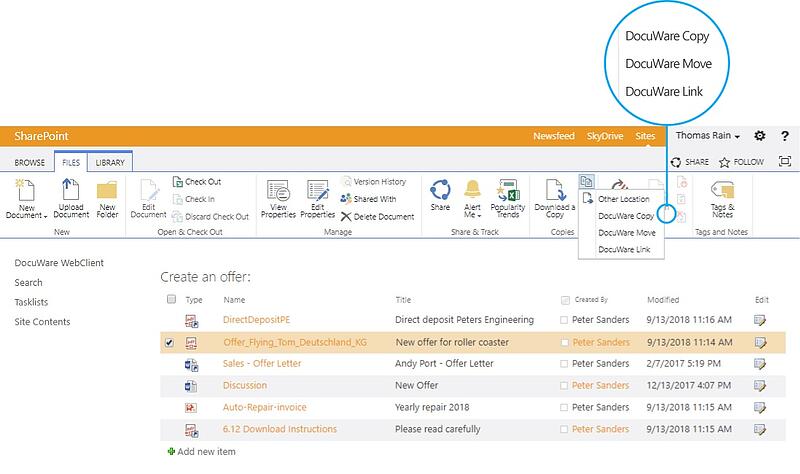
Task: Open Sites in the top bar
Action: point(645,136)
